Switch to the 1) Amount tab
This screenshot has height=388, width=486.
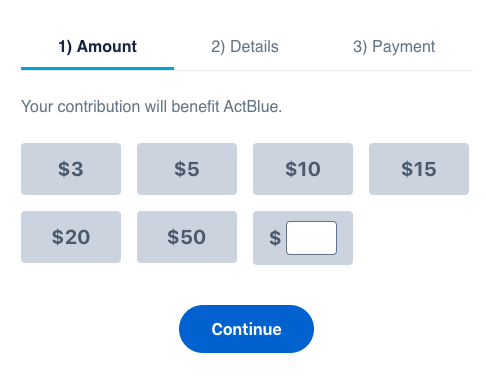pyautogui.click(x=97, y=46)
